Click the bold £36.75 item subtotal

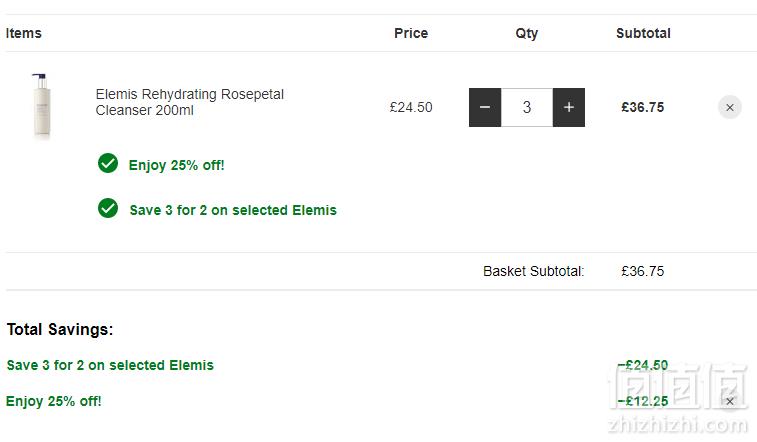tap(643, 107)
